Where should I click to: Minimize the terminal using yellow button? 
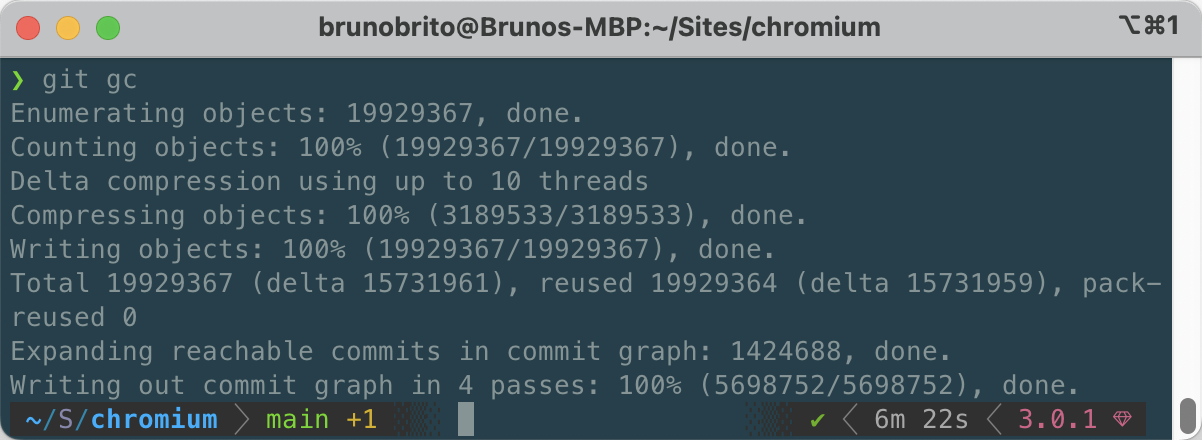[68, 28]
